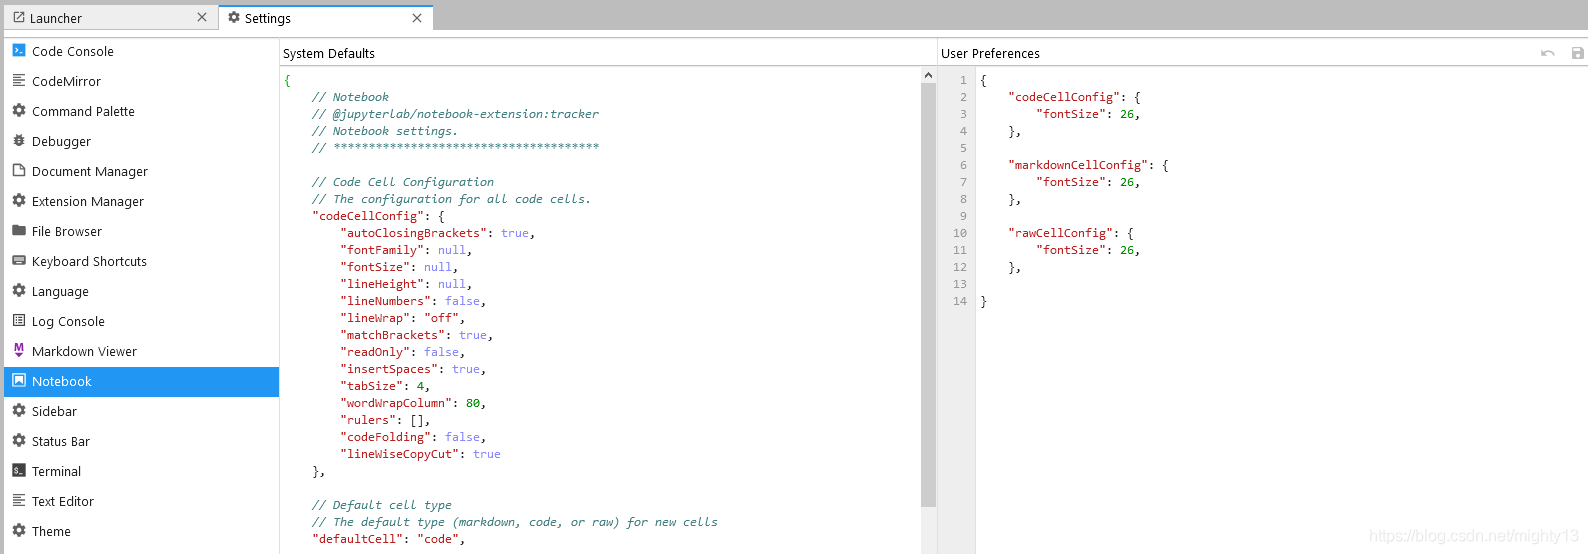1588x554 pixels.
Task: Open Code Console settings
Action: (x=141, y=51)
